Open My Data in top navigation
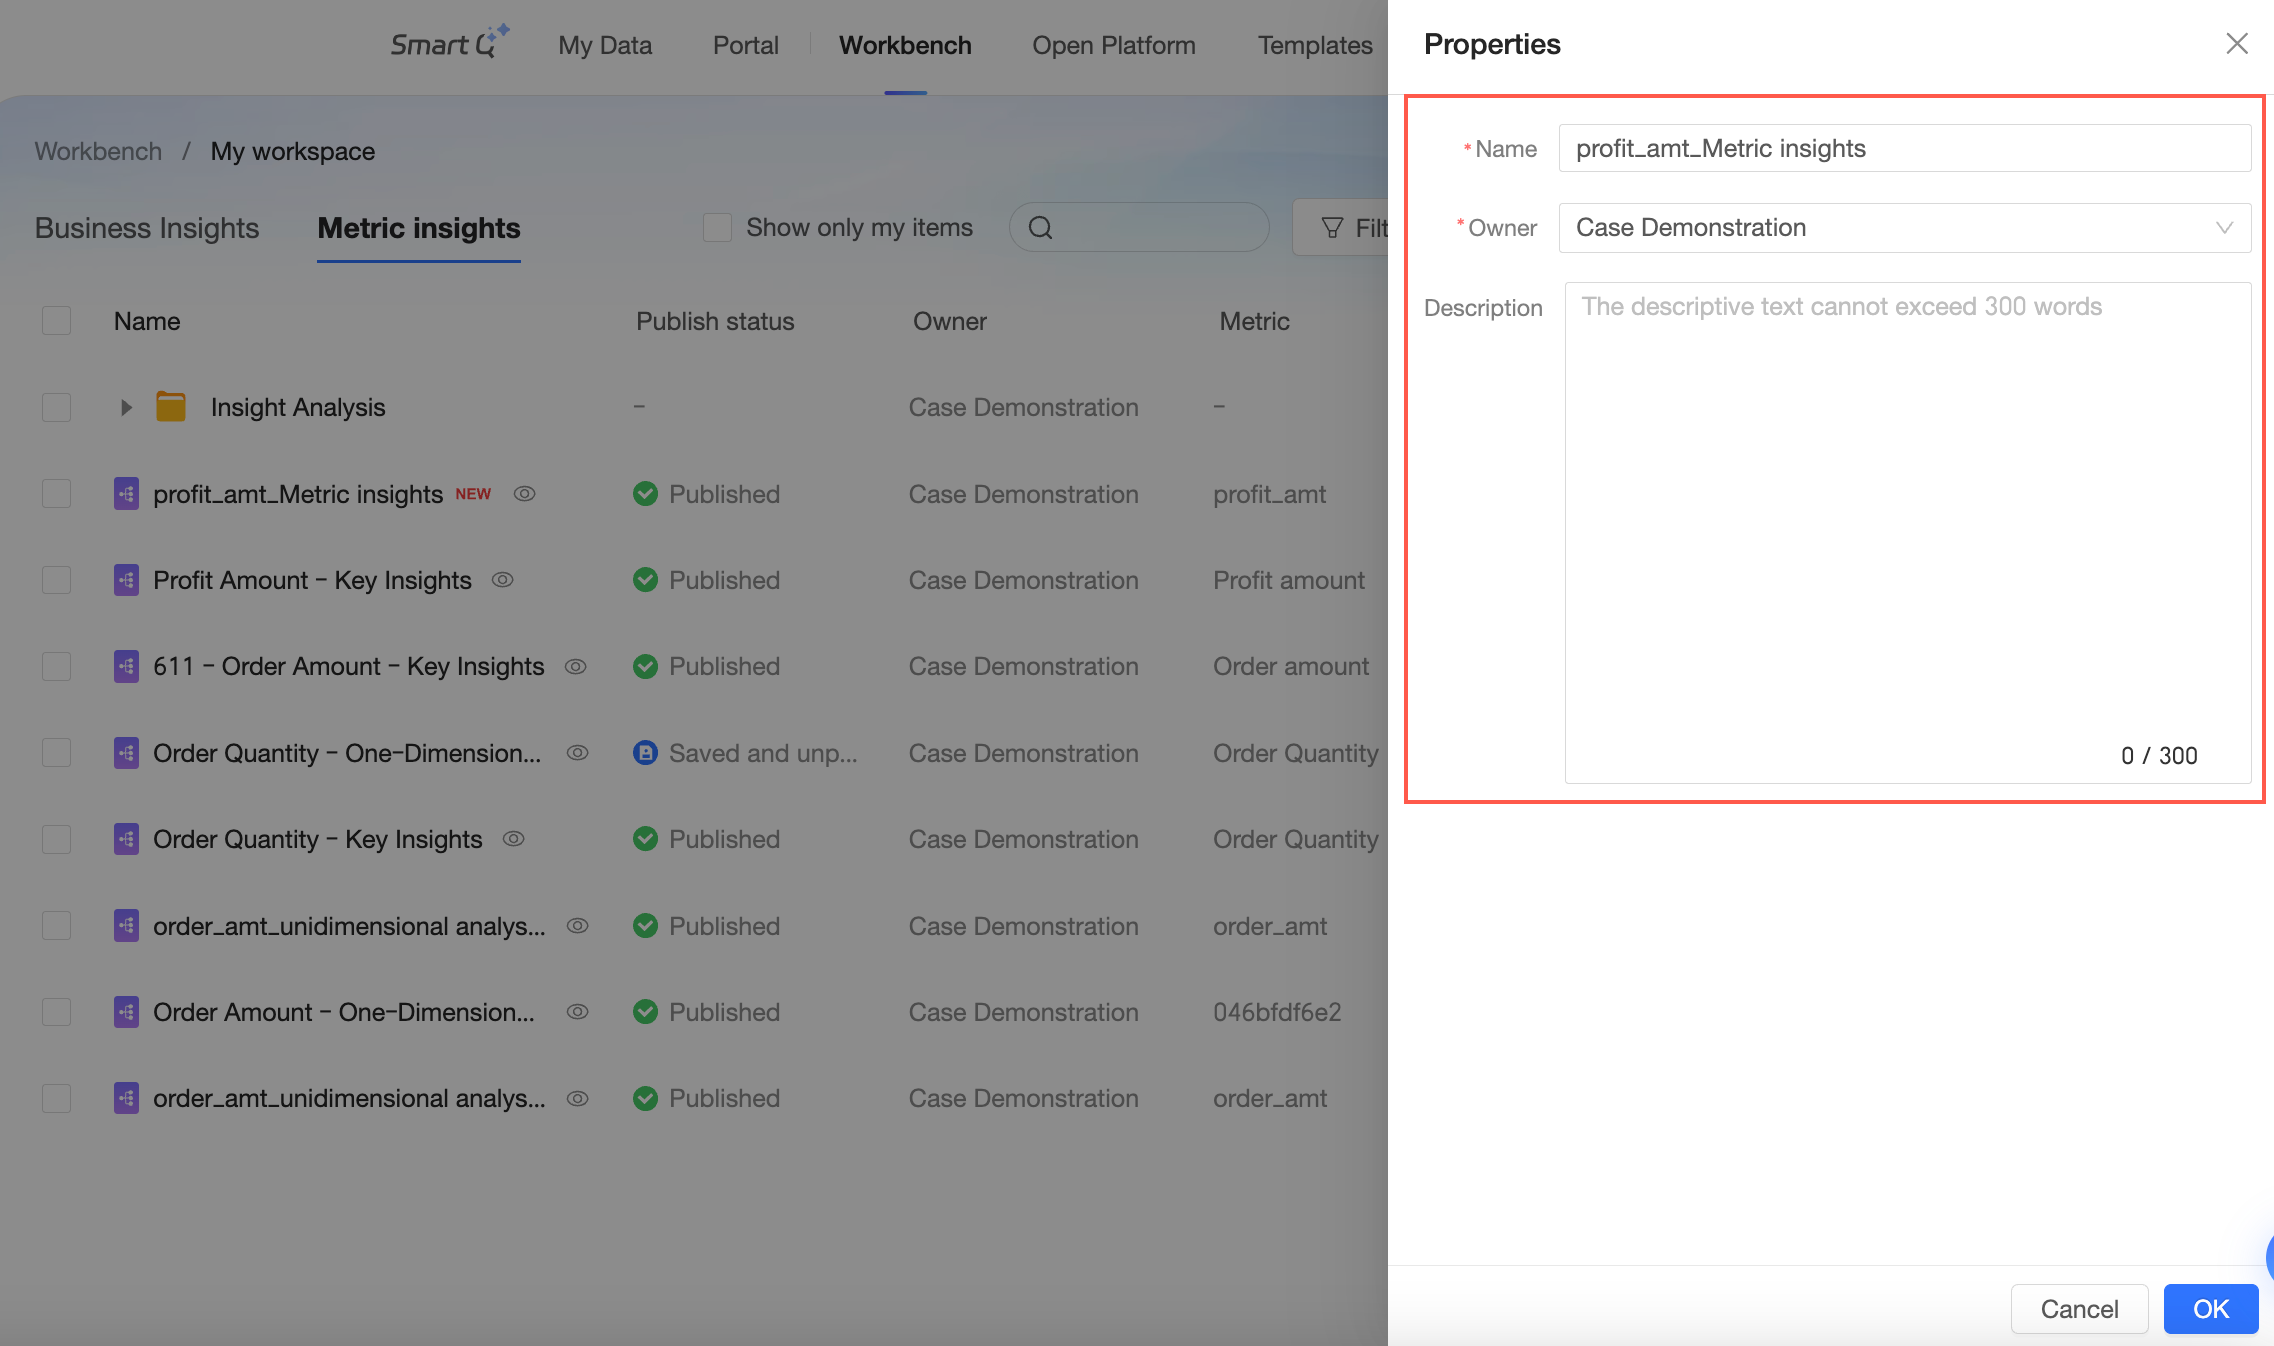Viewport: 2274px width, 1346px height. coord(605,45)
